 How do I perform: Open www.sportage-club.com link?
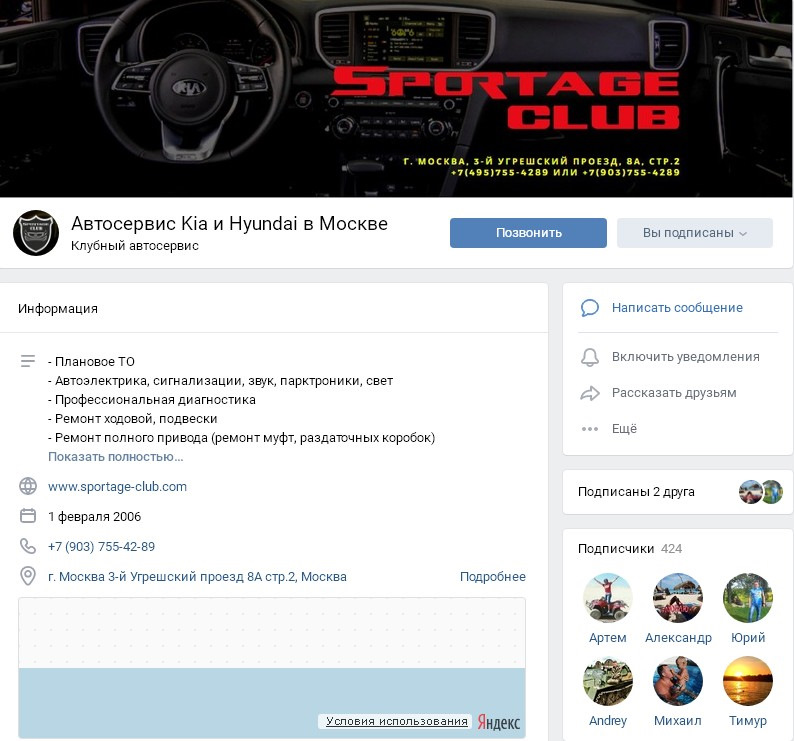click(x=117, y=486)
